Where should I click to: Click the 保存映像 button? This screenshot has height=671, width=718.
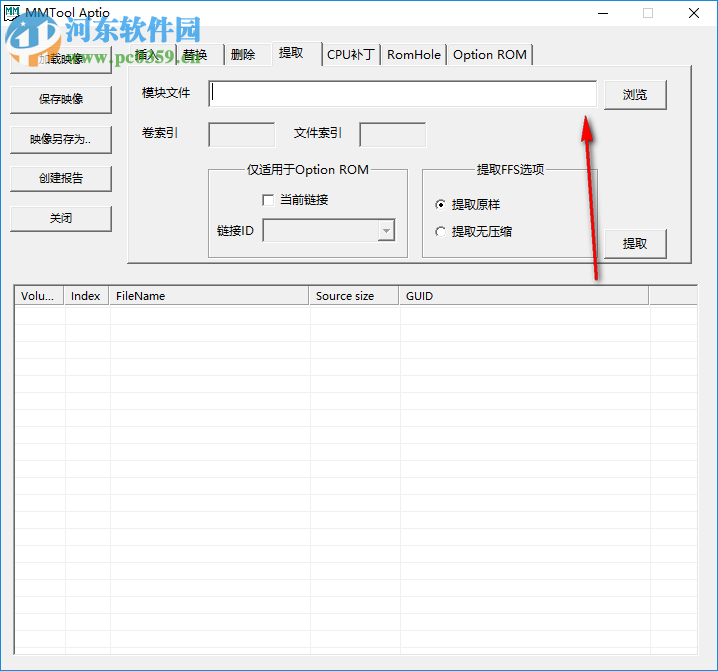point(61,99)
